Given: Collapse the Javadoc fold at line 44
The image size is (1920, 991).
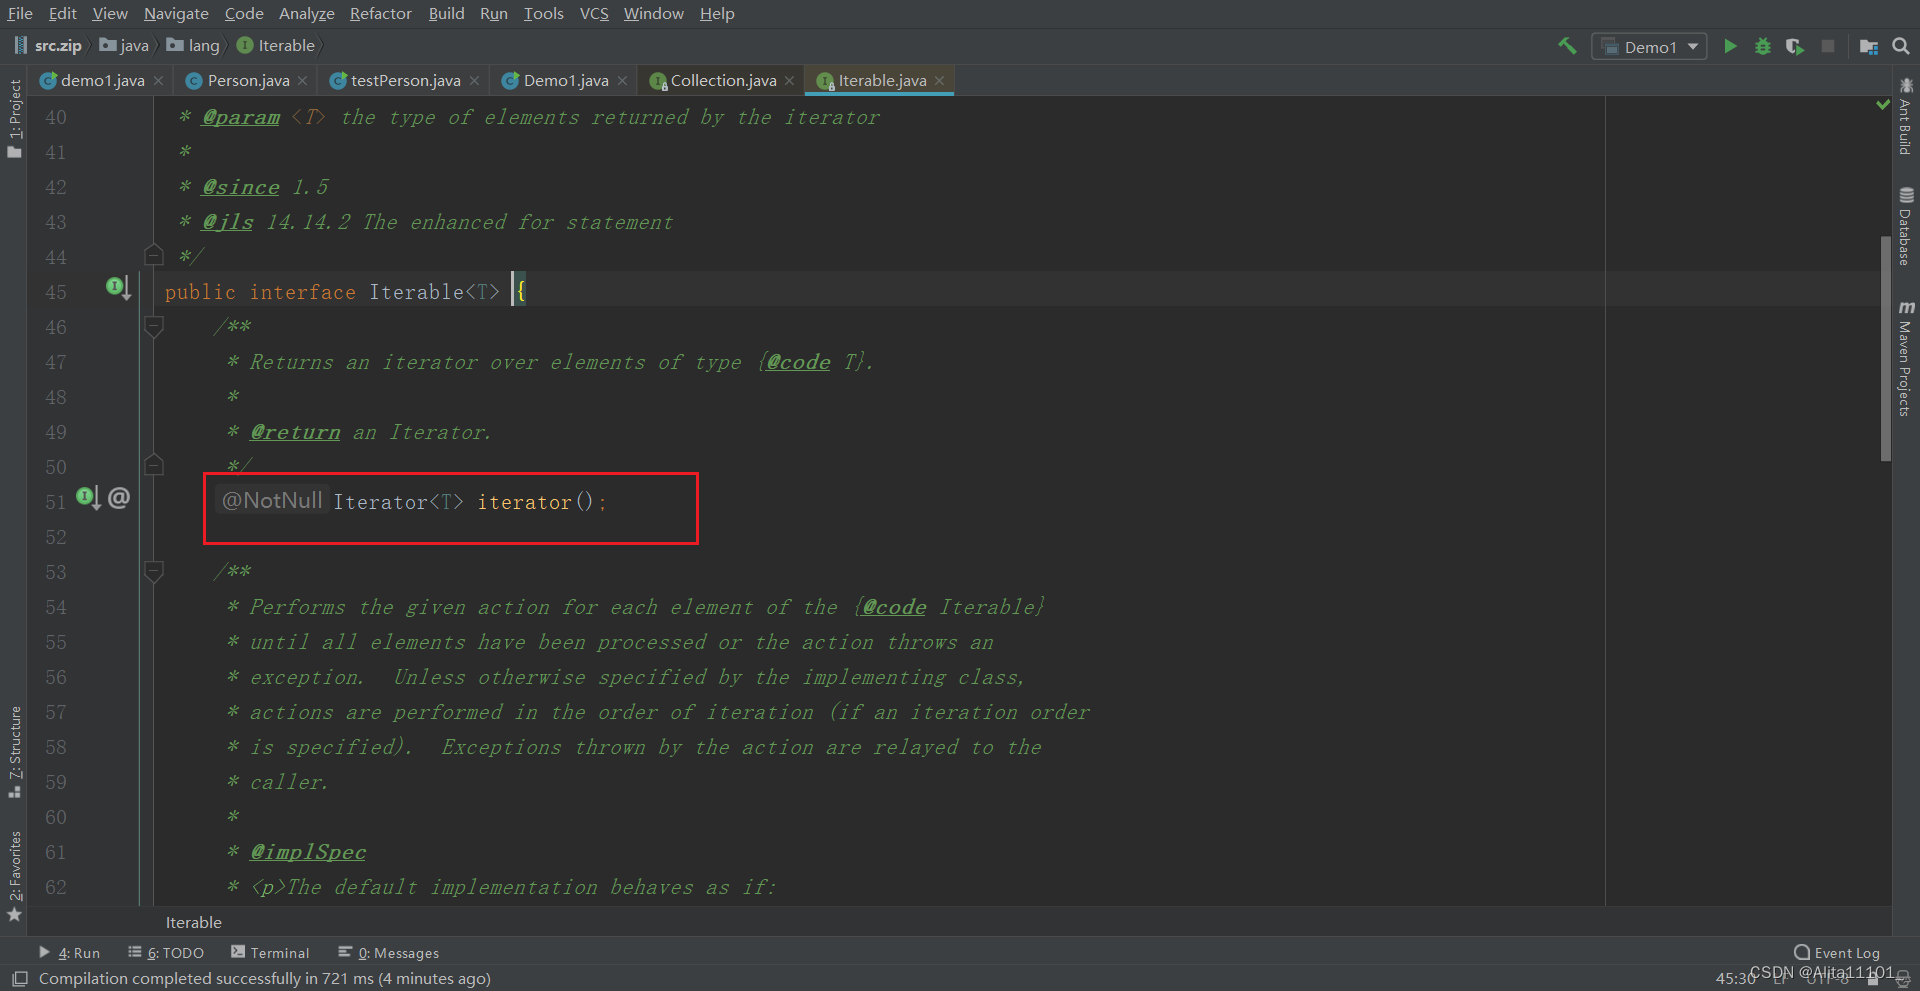Looking at the screenshot, I should click(x=154, y=255).
